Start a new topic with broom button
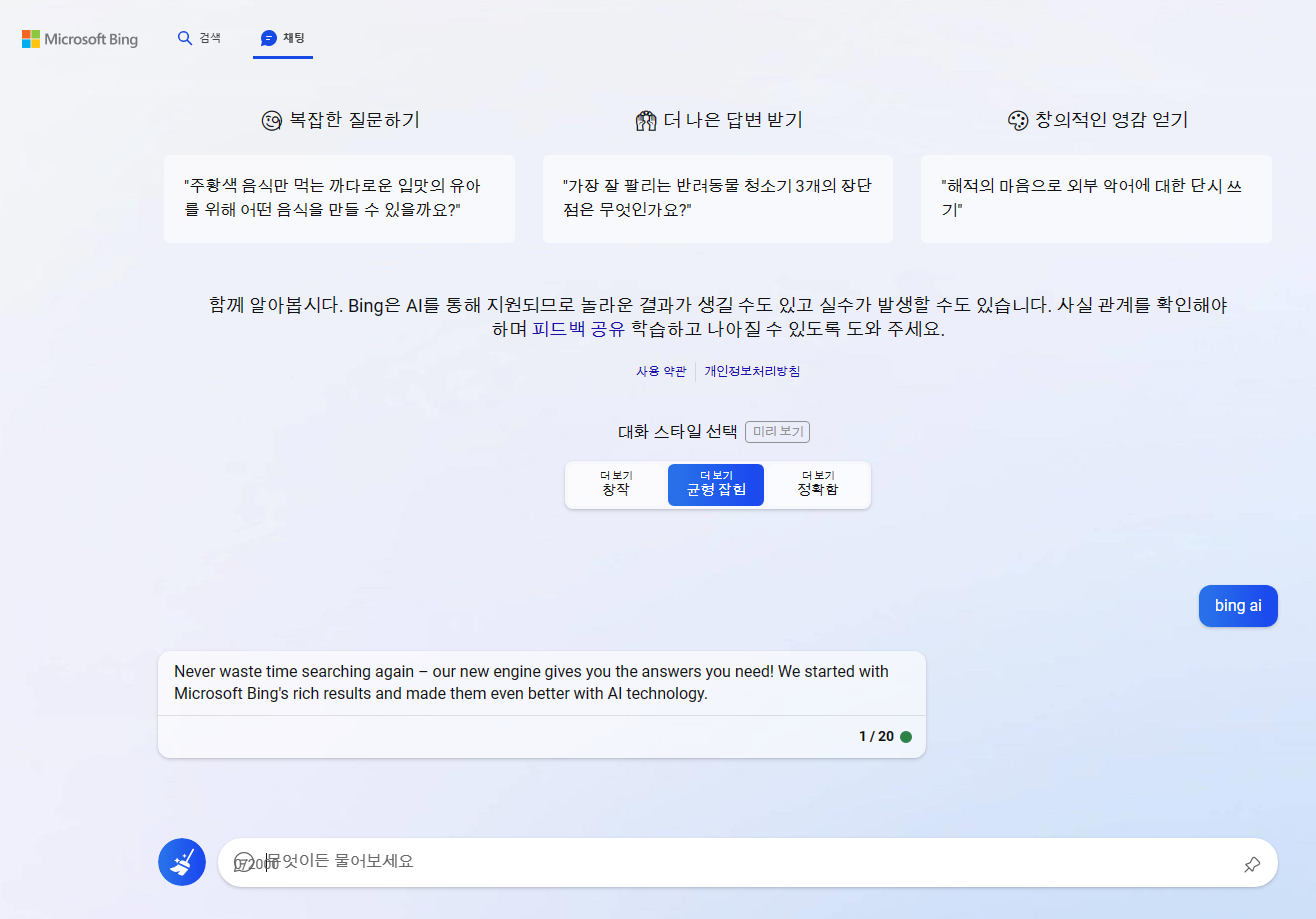 [182, 862]
